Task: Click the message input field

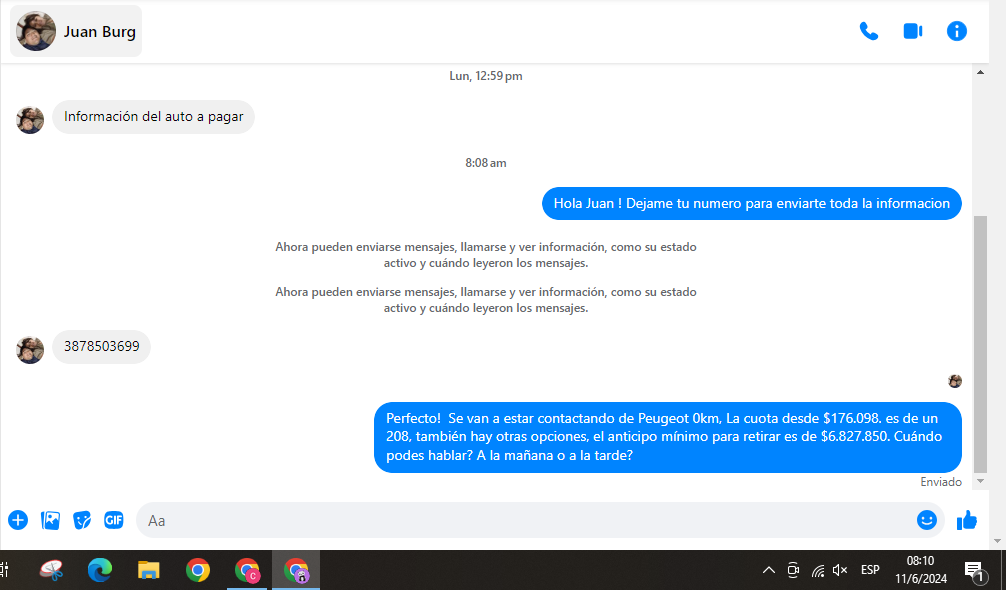Action: 520,520
